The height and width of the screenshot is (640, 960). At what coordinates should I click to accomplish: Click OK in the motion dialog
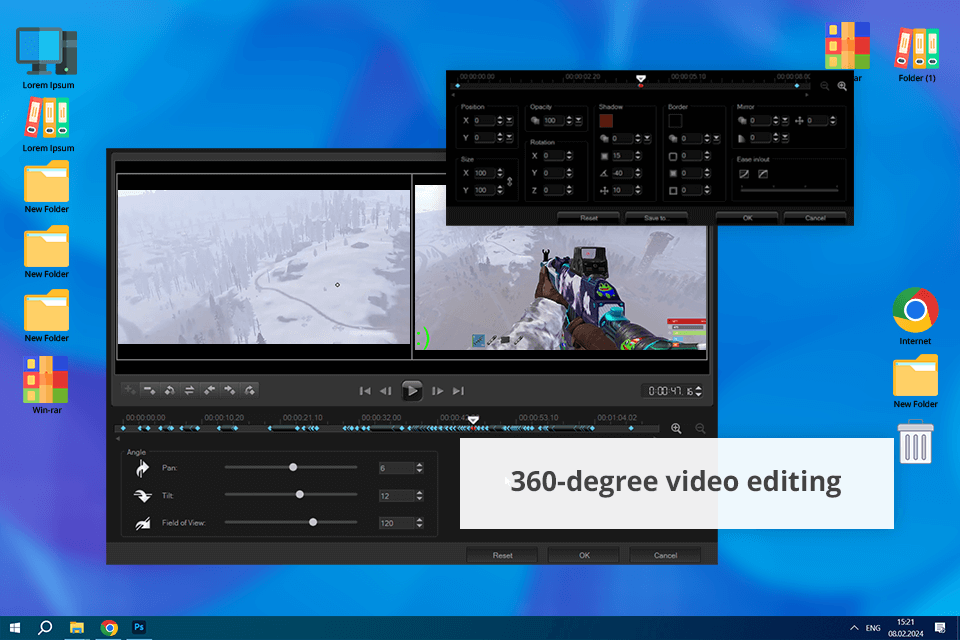(x=748, y=218)
